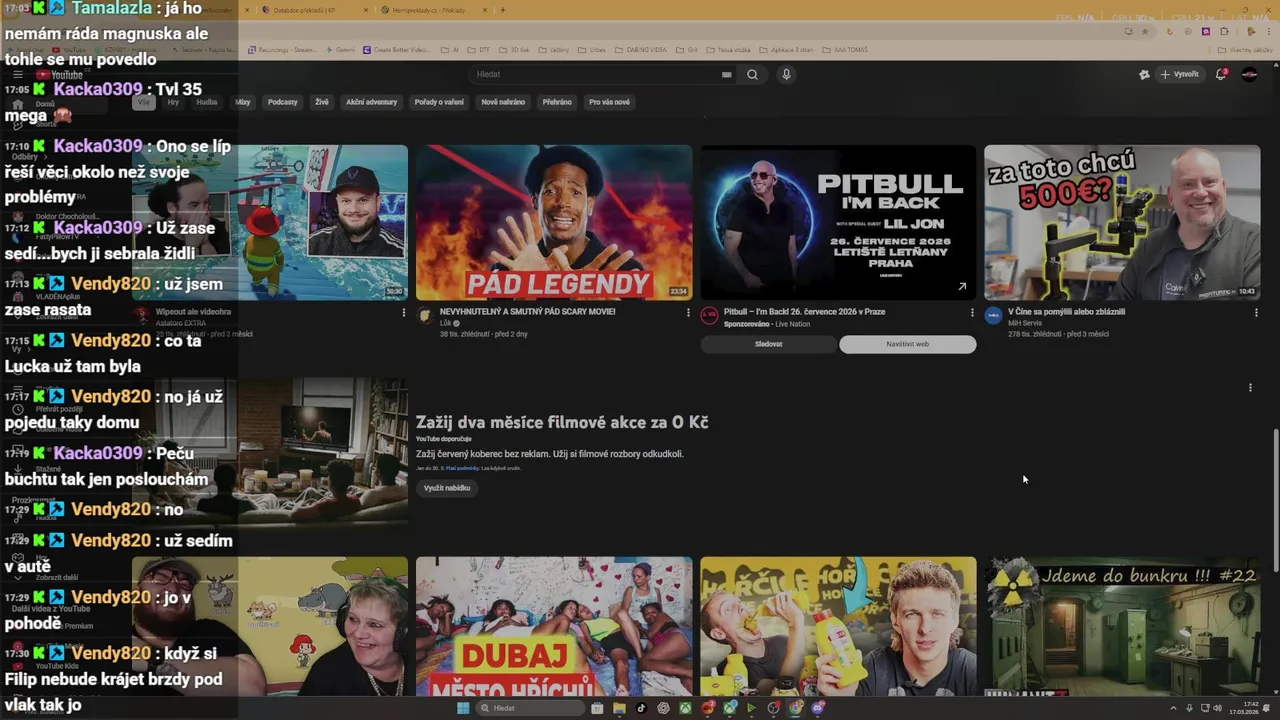
Task: Open options for the film promo banner
Action: coord(1250,388)
